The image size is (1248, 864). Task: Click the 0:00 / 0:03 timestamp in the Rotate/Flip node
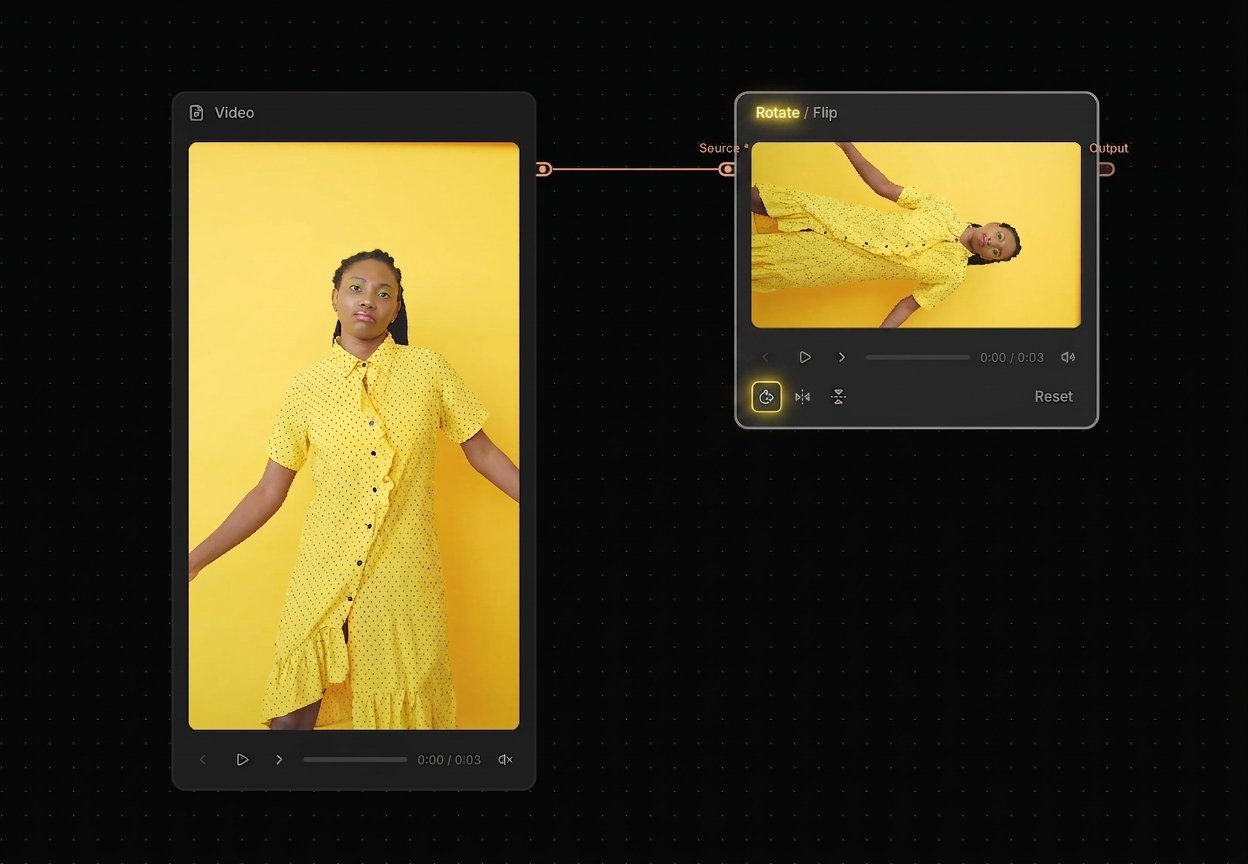[1012, 357]
